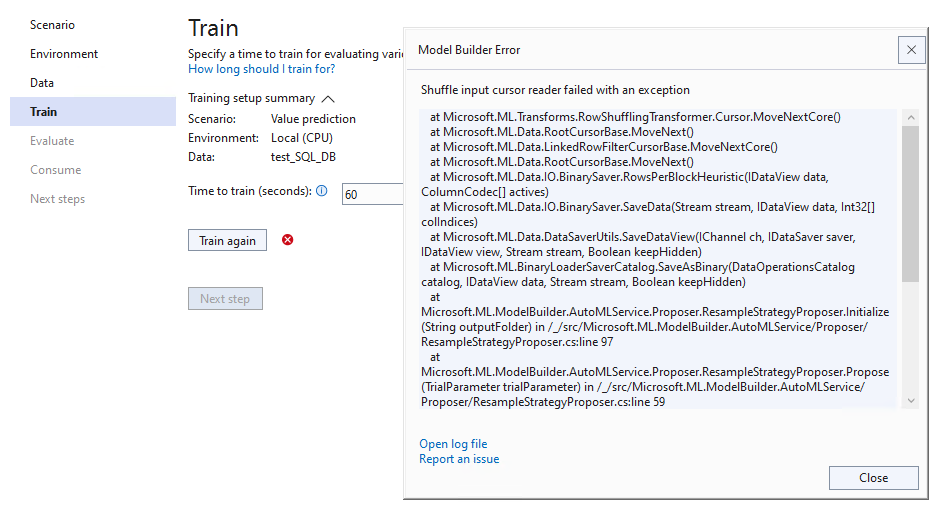Open the log file link

(x=453, y=444)
